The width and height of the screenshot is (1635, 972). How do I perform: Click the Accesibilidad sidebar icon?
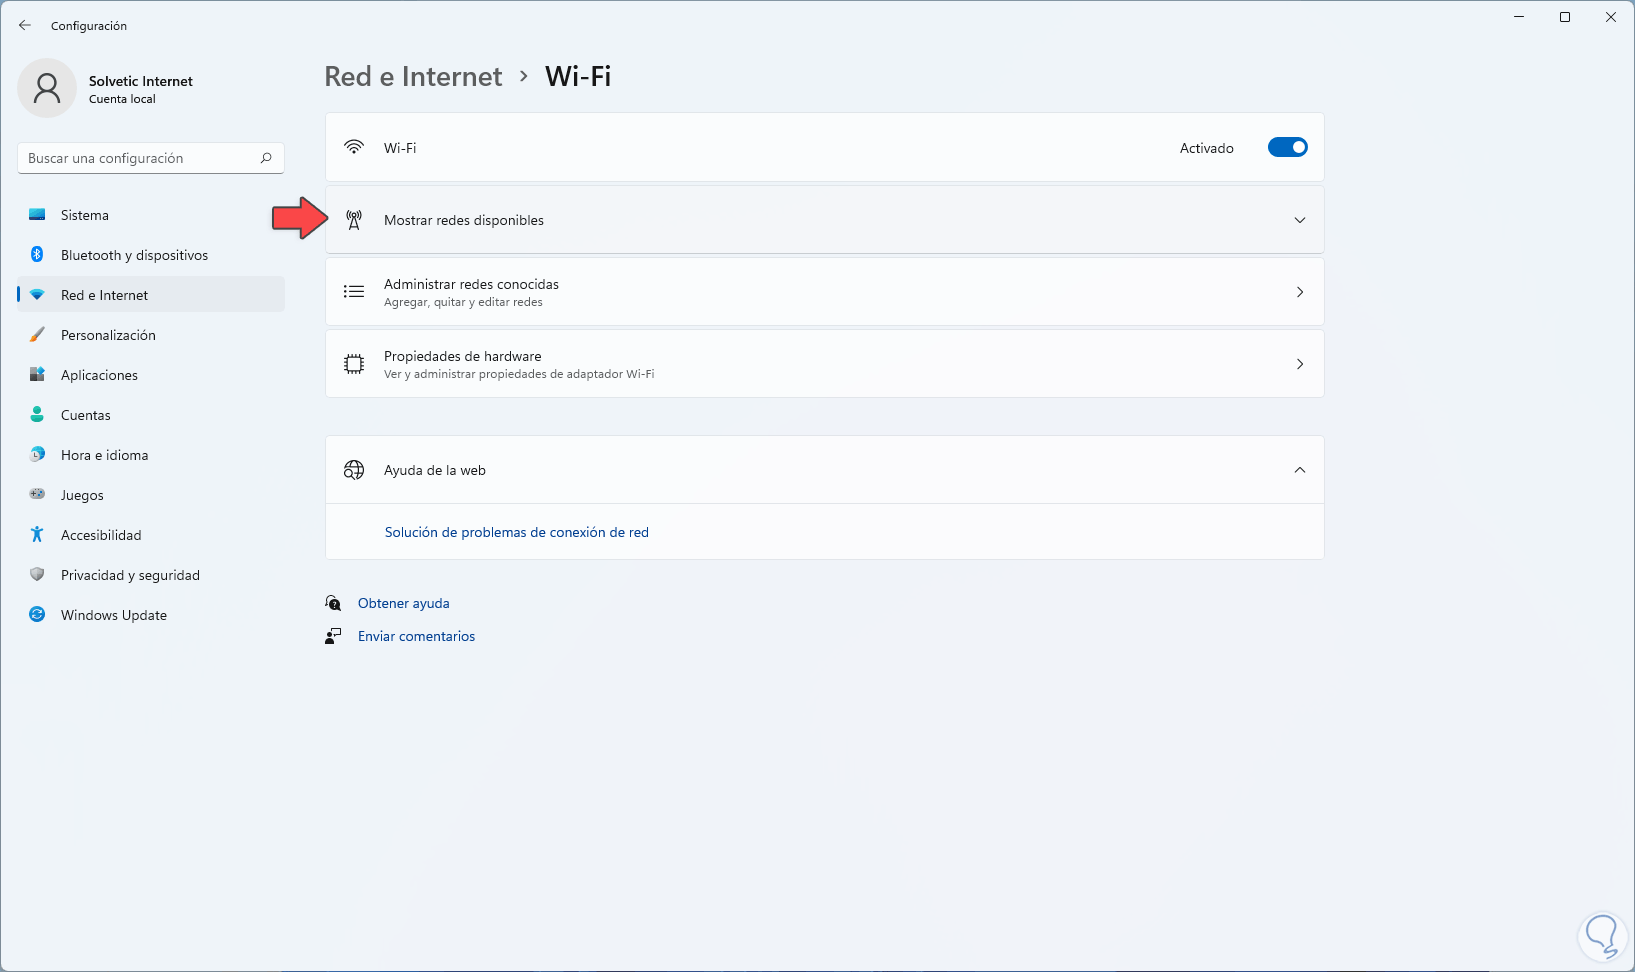click(x=37, y=535)
